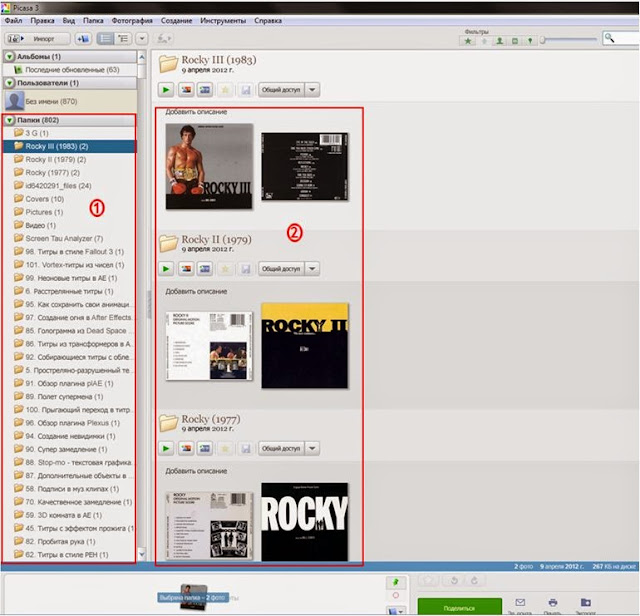
Task: Open the Правка menu
Action: tap(42, 20)
